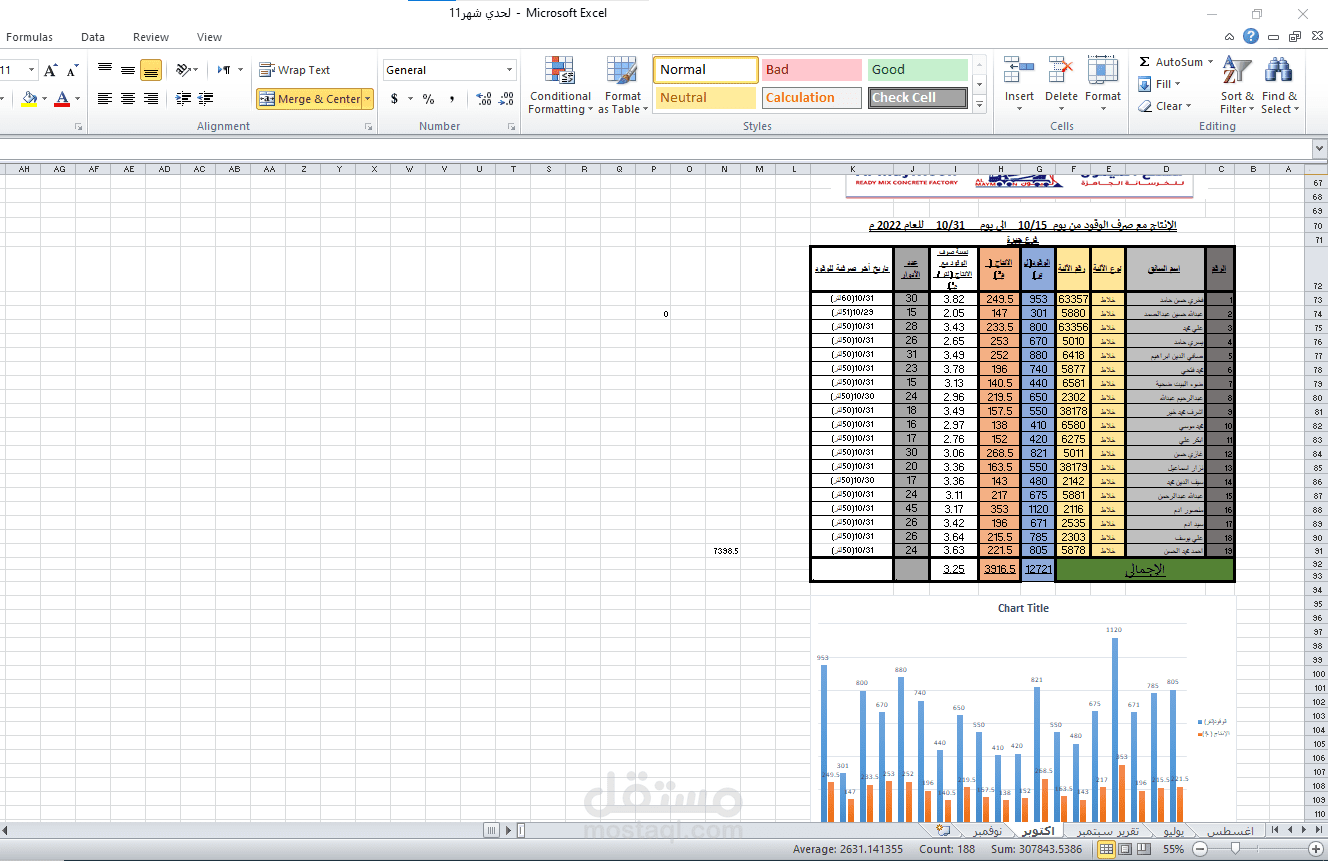Apply the Neutral cell style
The image size is (1328, 861).
(706, 98)
